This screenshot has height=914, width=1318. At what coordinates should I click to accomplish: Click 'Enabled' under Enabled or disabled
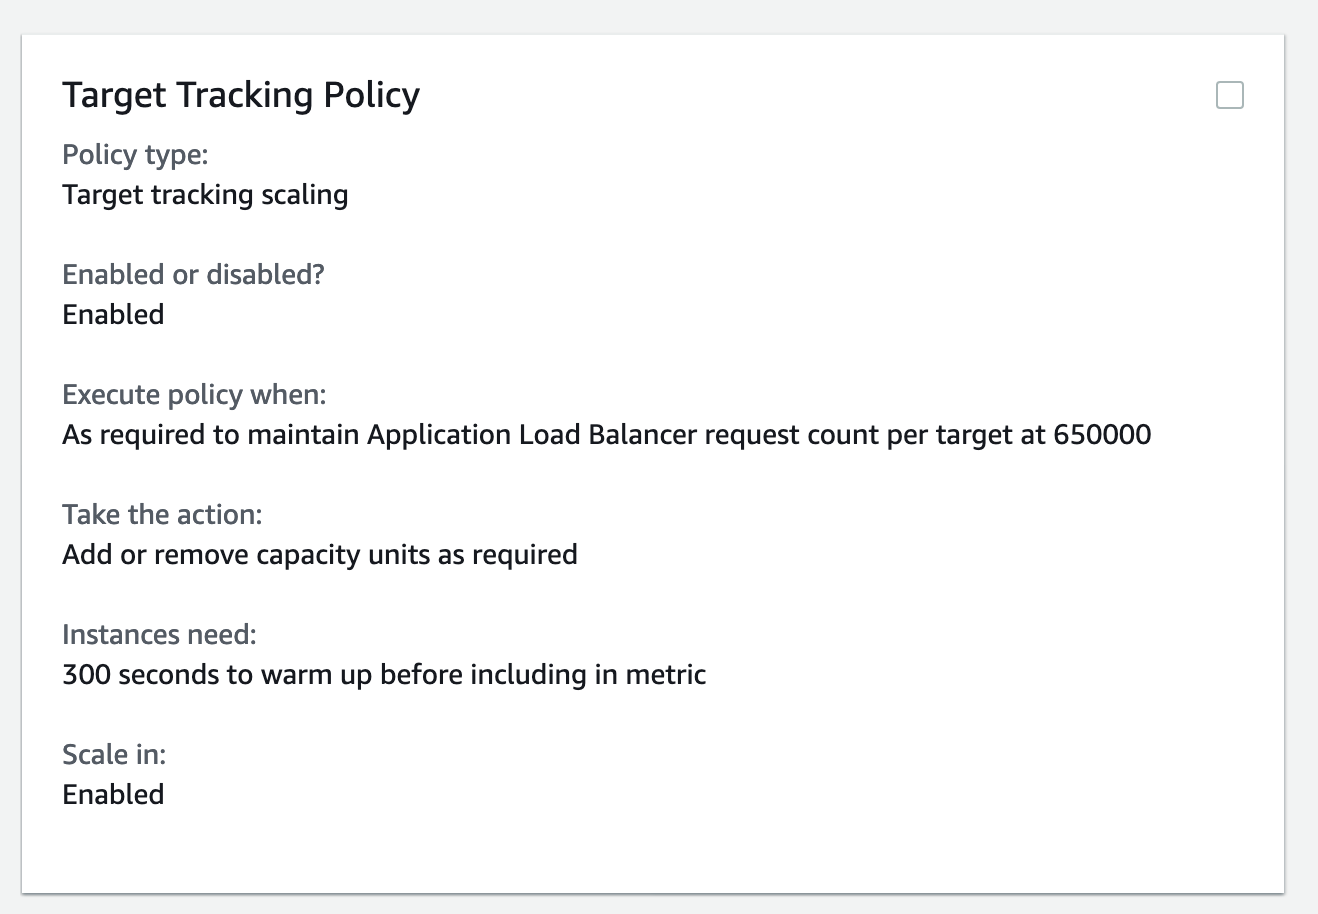click(113, 315)
